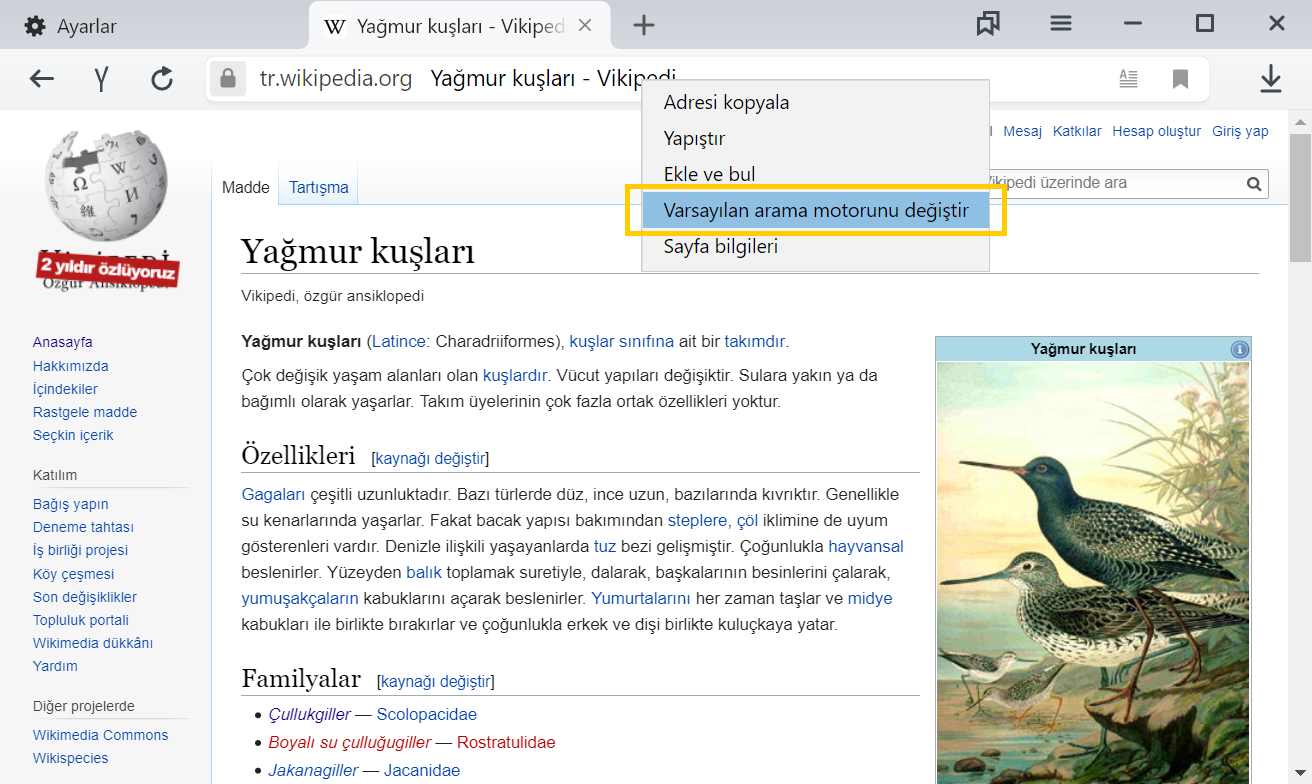Image resolution: width=1312 pixels, height=784 pixels.
Task: Bookmark this page using bookmark icon
Action: tap(1180, 79)
